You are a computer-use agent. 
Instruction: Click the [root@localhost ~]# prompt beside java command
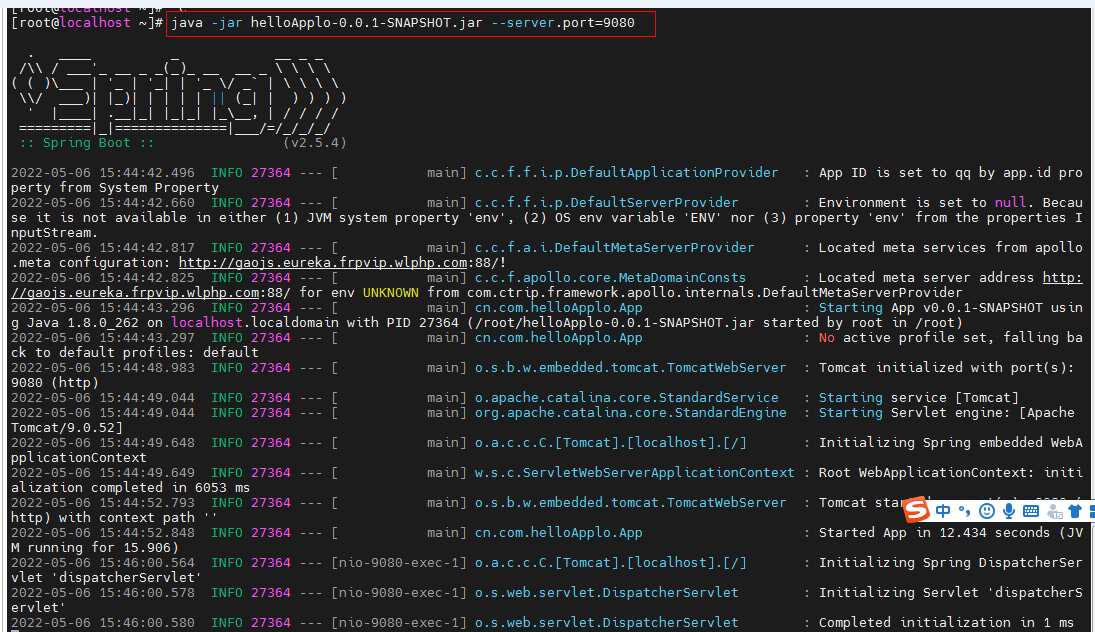(x=87, y=23)
